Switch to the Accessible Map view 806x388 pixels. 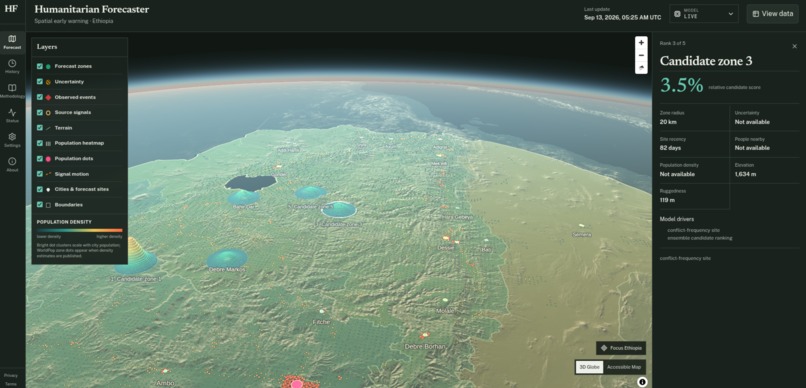tap(623, 367)
